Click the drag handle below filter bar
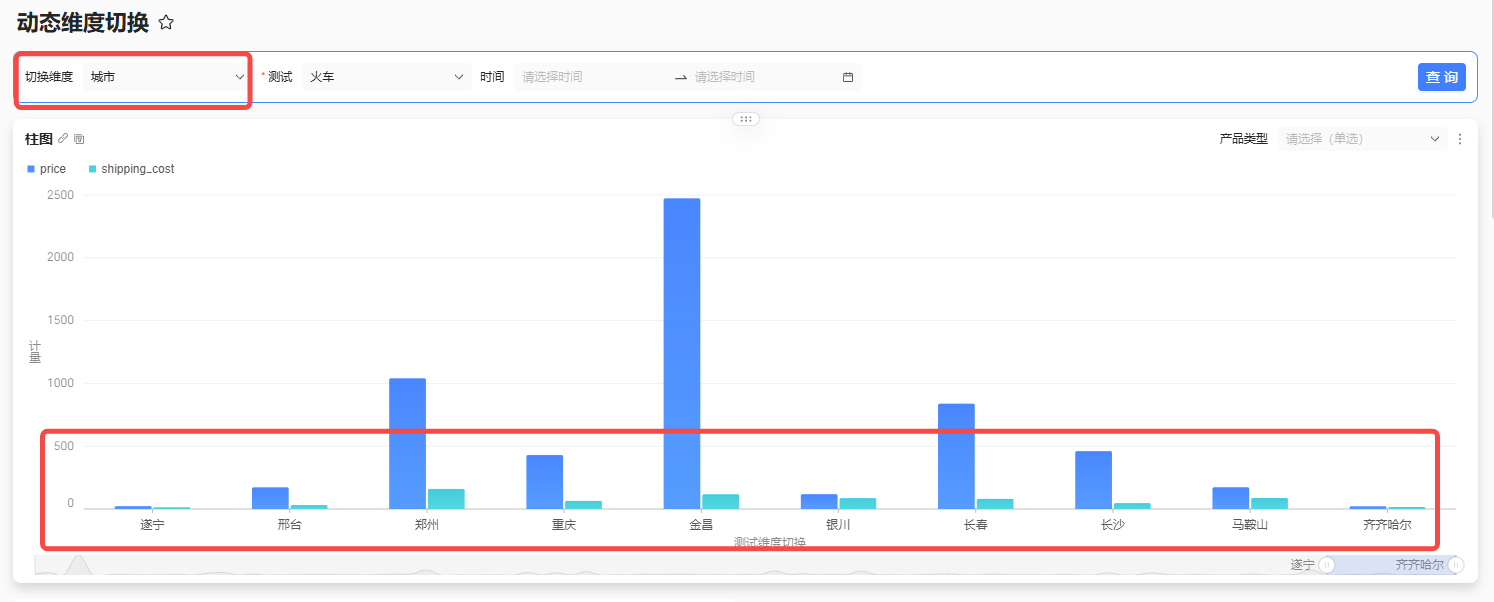 coord(745,119)
